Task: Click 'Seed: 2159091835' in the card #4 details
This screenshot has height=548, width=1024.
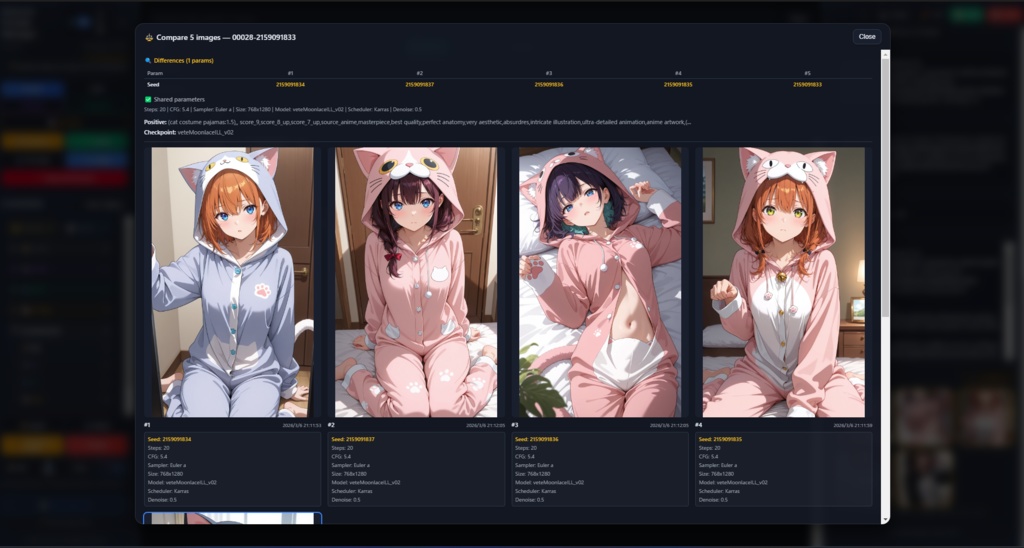Action: pos(720,440)
